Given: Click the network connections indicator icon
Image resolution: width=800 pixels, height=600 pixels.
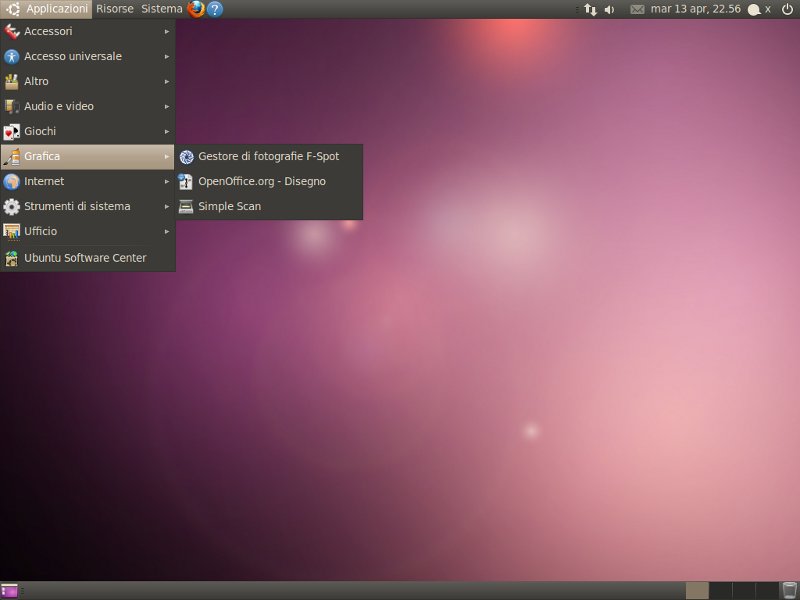Looking at the screenshot, I should [x=590, y=9].
